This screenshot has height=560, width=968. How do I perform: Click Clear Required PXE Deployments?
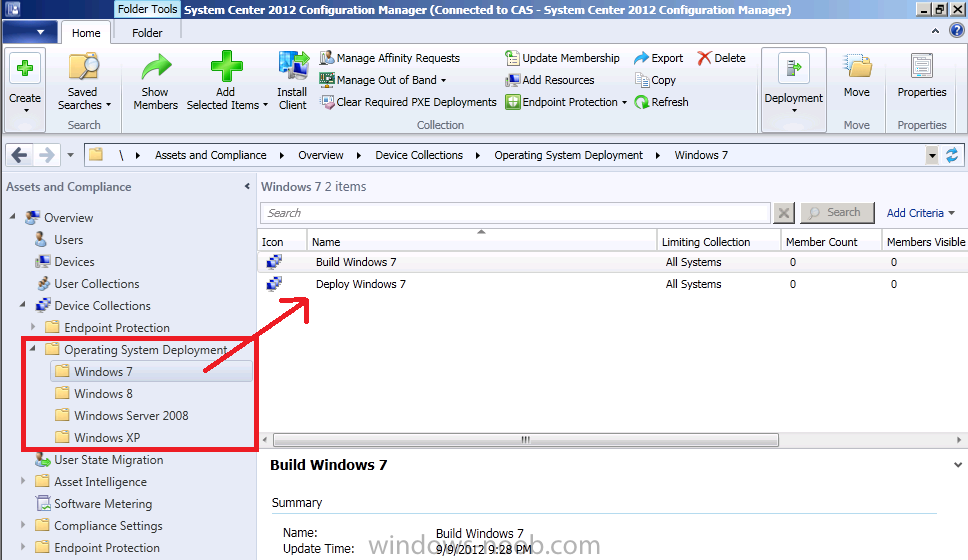point(408,102)
